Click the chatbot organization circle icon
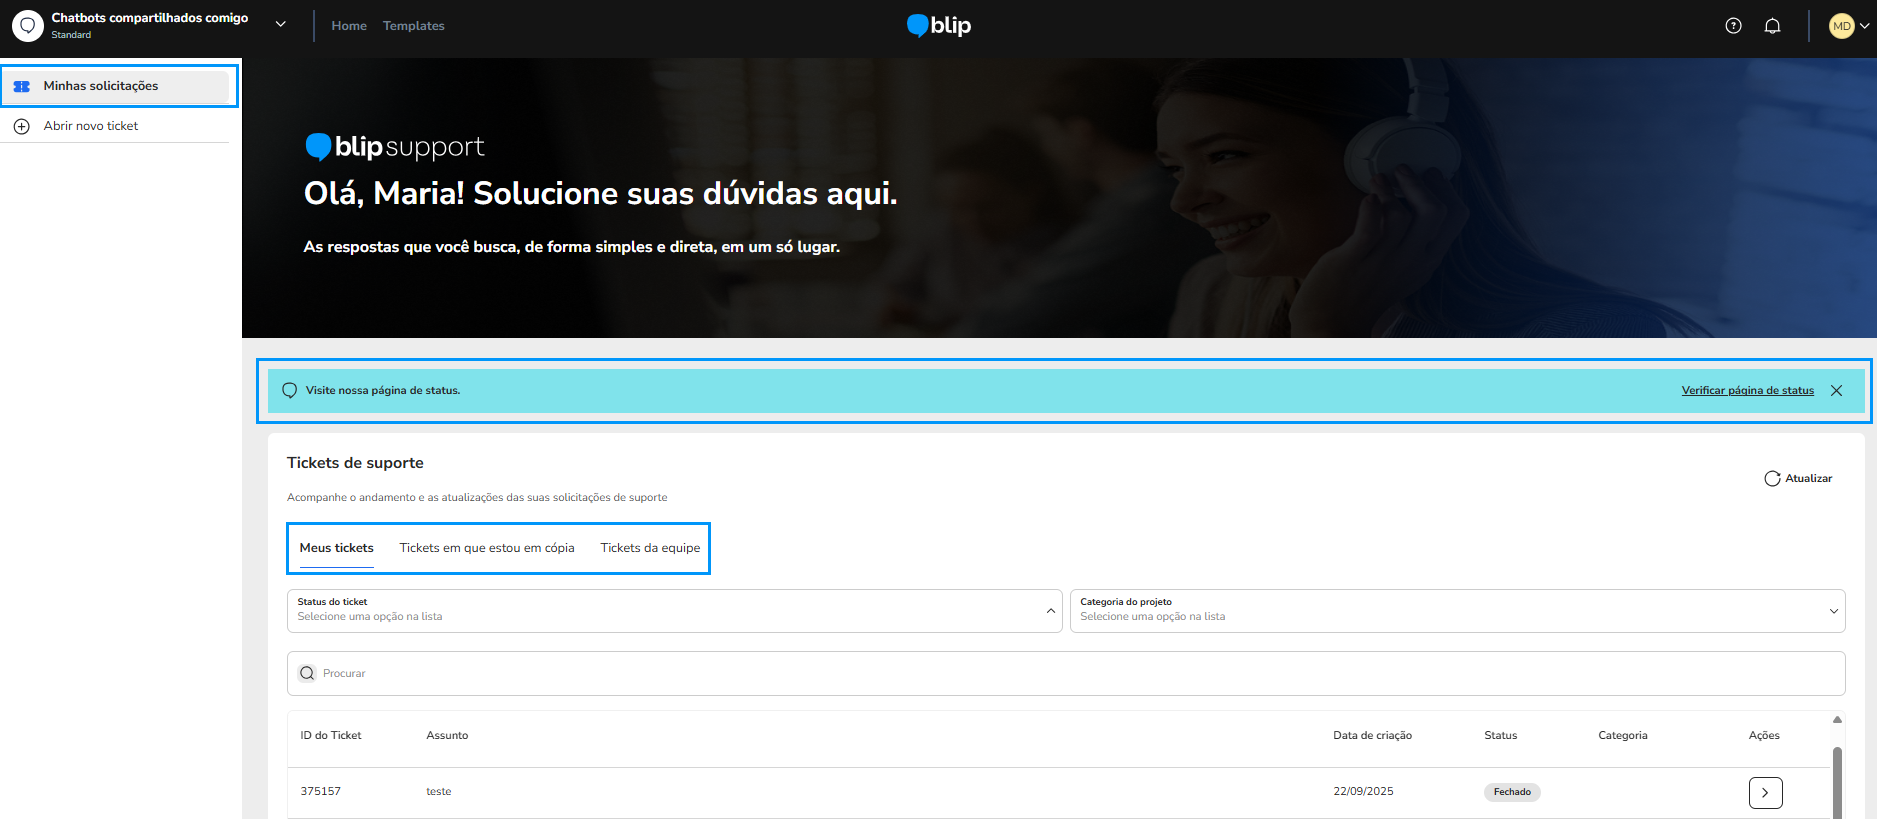1877x819 pixels. 27,26
